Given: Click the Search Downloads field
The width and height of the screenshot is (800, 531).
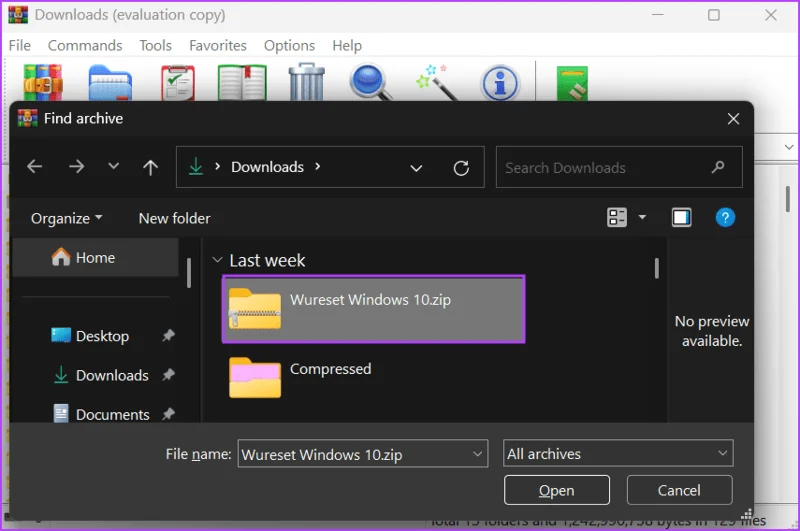Looking at the screenshot, I should [619, 167].
